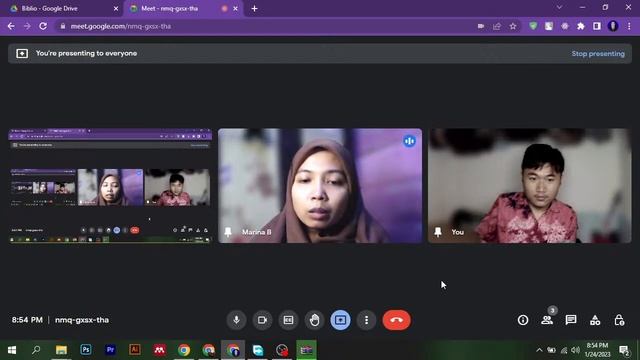Open tab search chevron dropdown

tap(559, 7)
